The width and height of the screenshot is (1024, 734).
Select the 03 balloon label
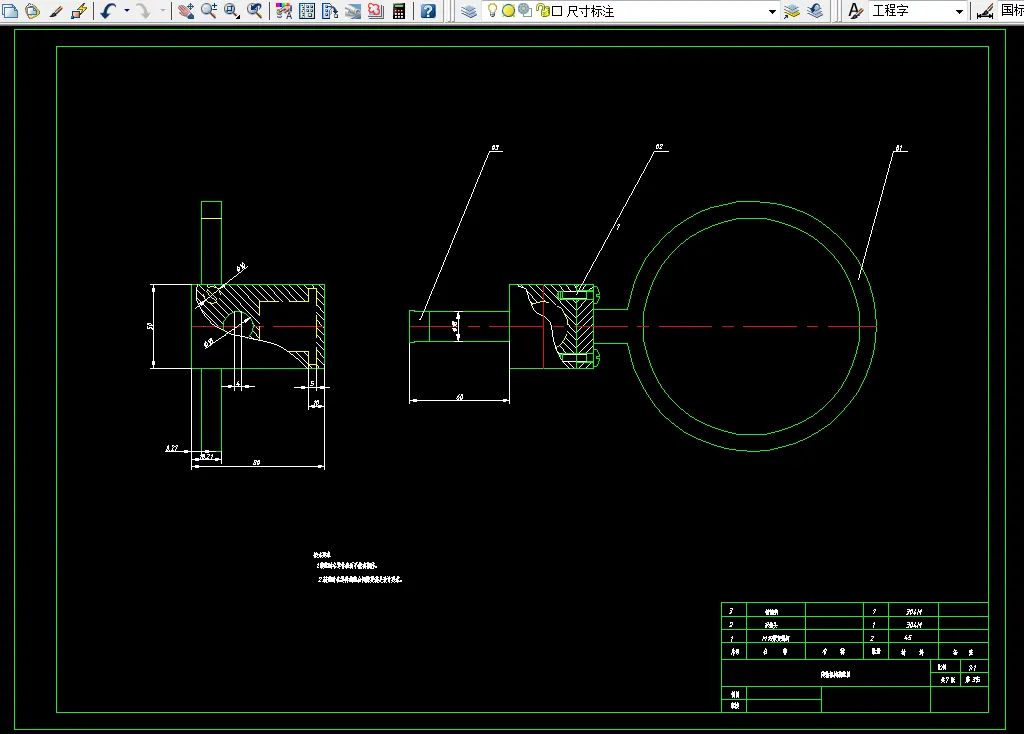click(x=495, y=148)
